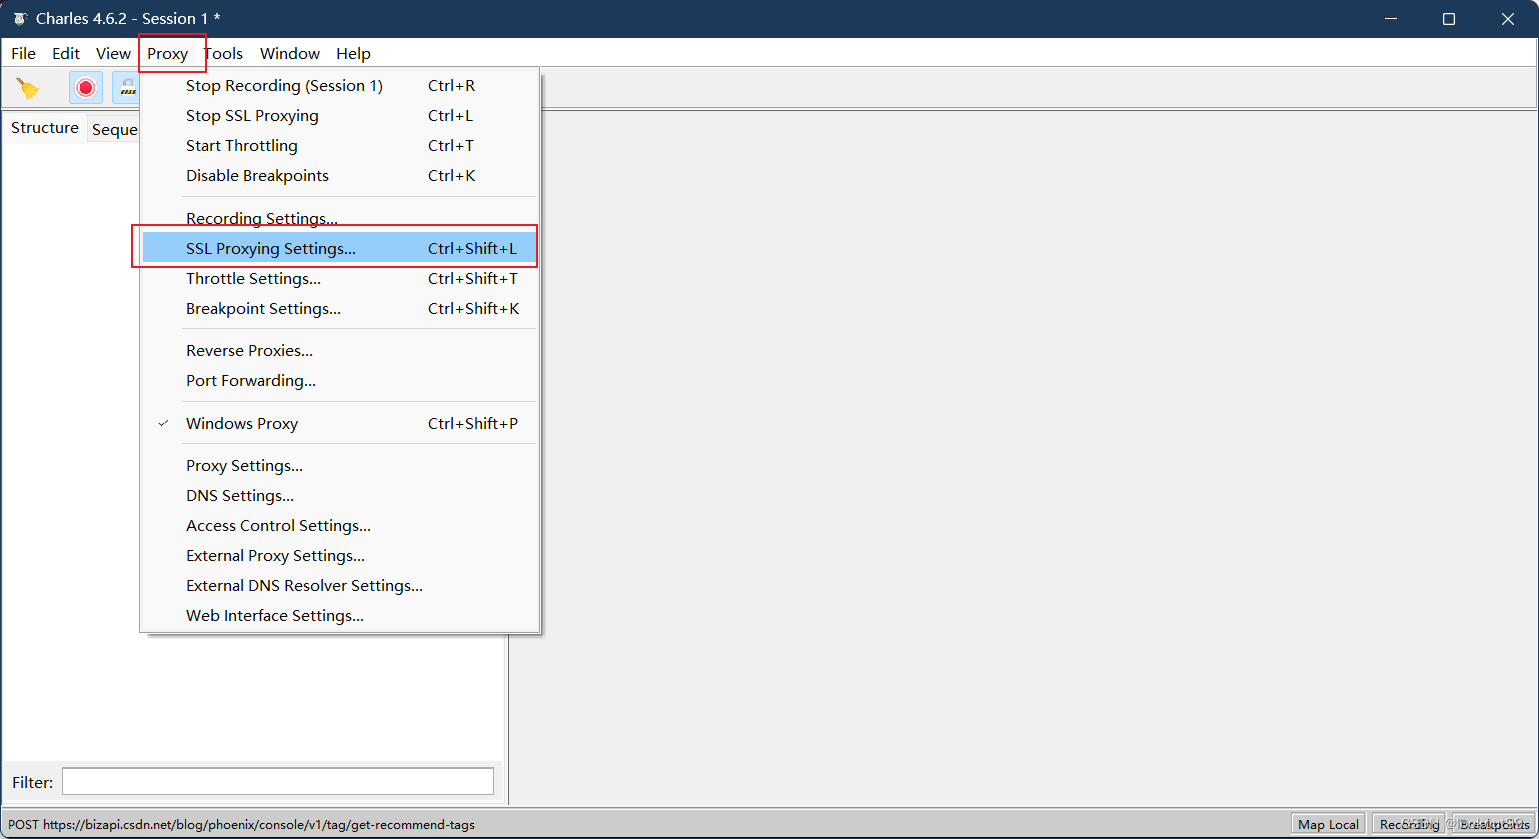The height and width of the screenshot is (839, 1539).
Task: Choose Stop SSL Proxying
Action: 340,116
